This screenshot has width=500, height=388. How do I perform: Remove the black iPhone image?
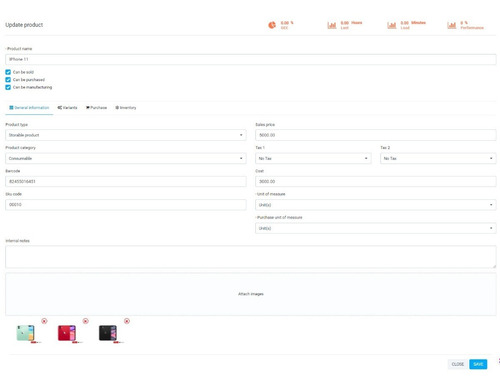pyautogui.click(x=127, y=321)
